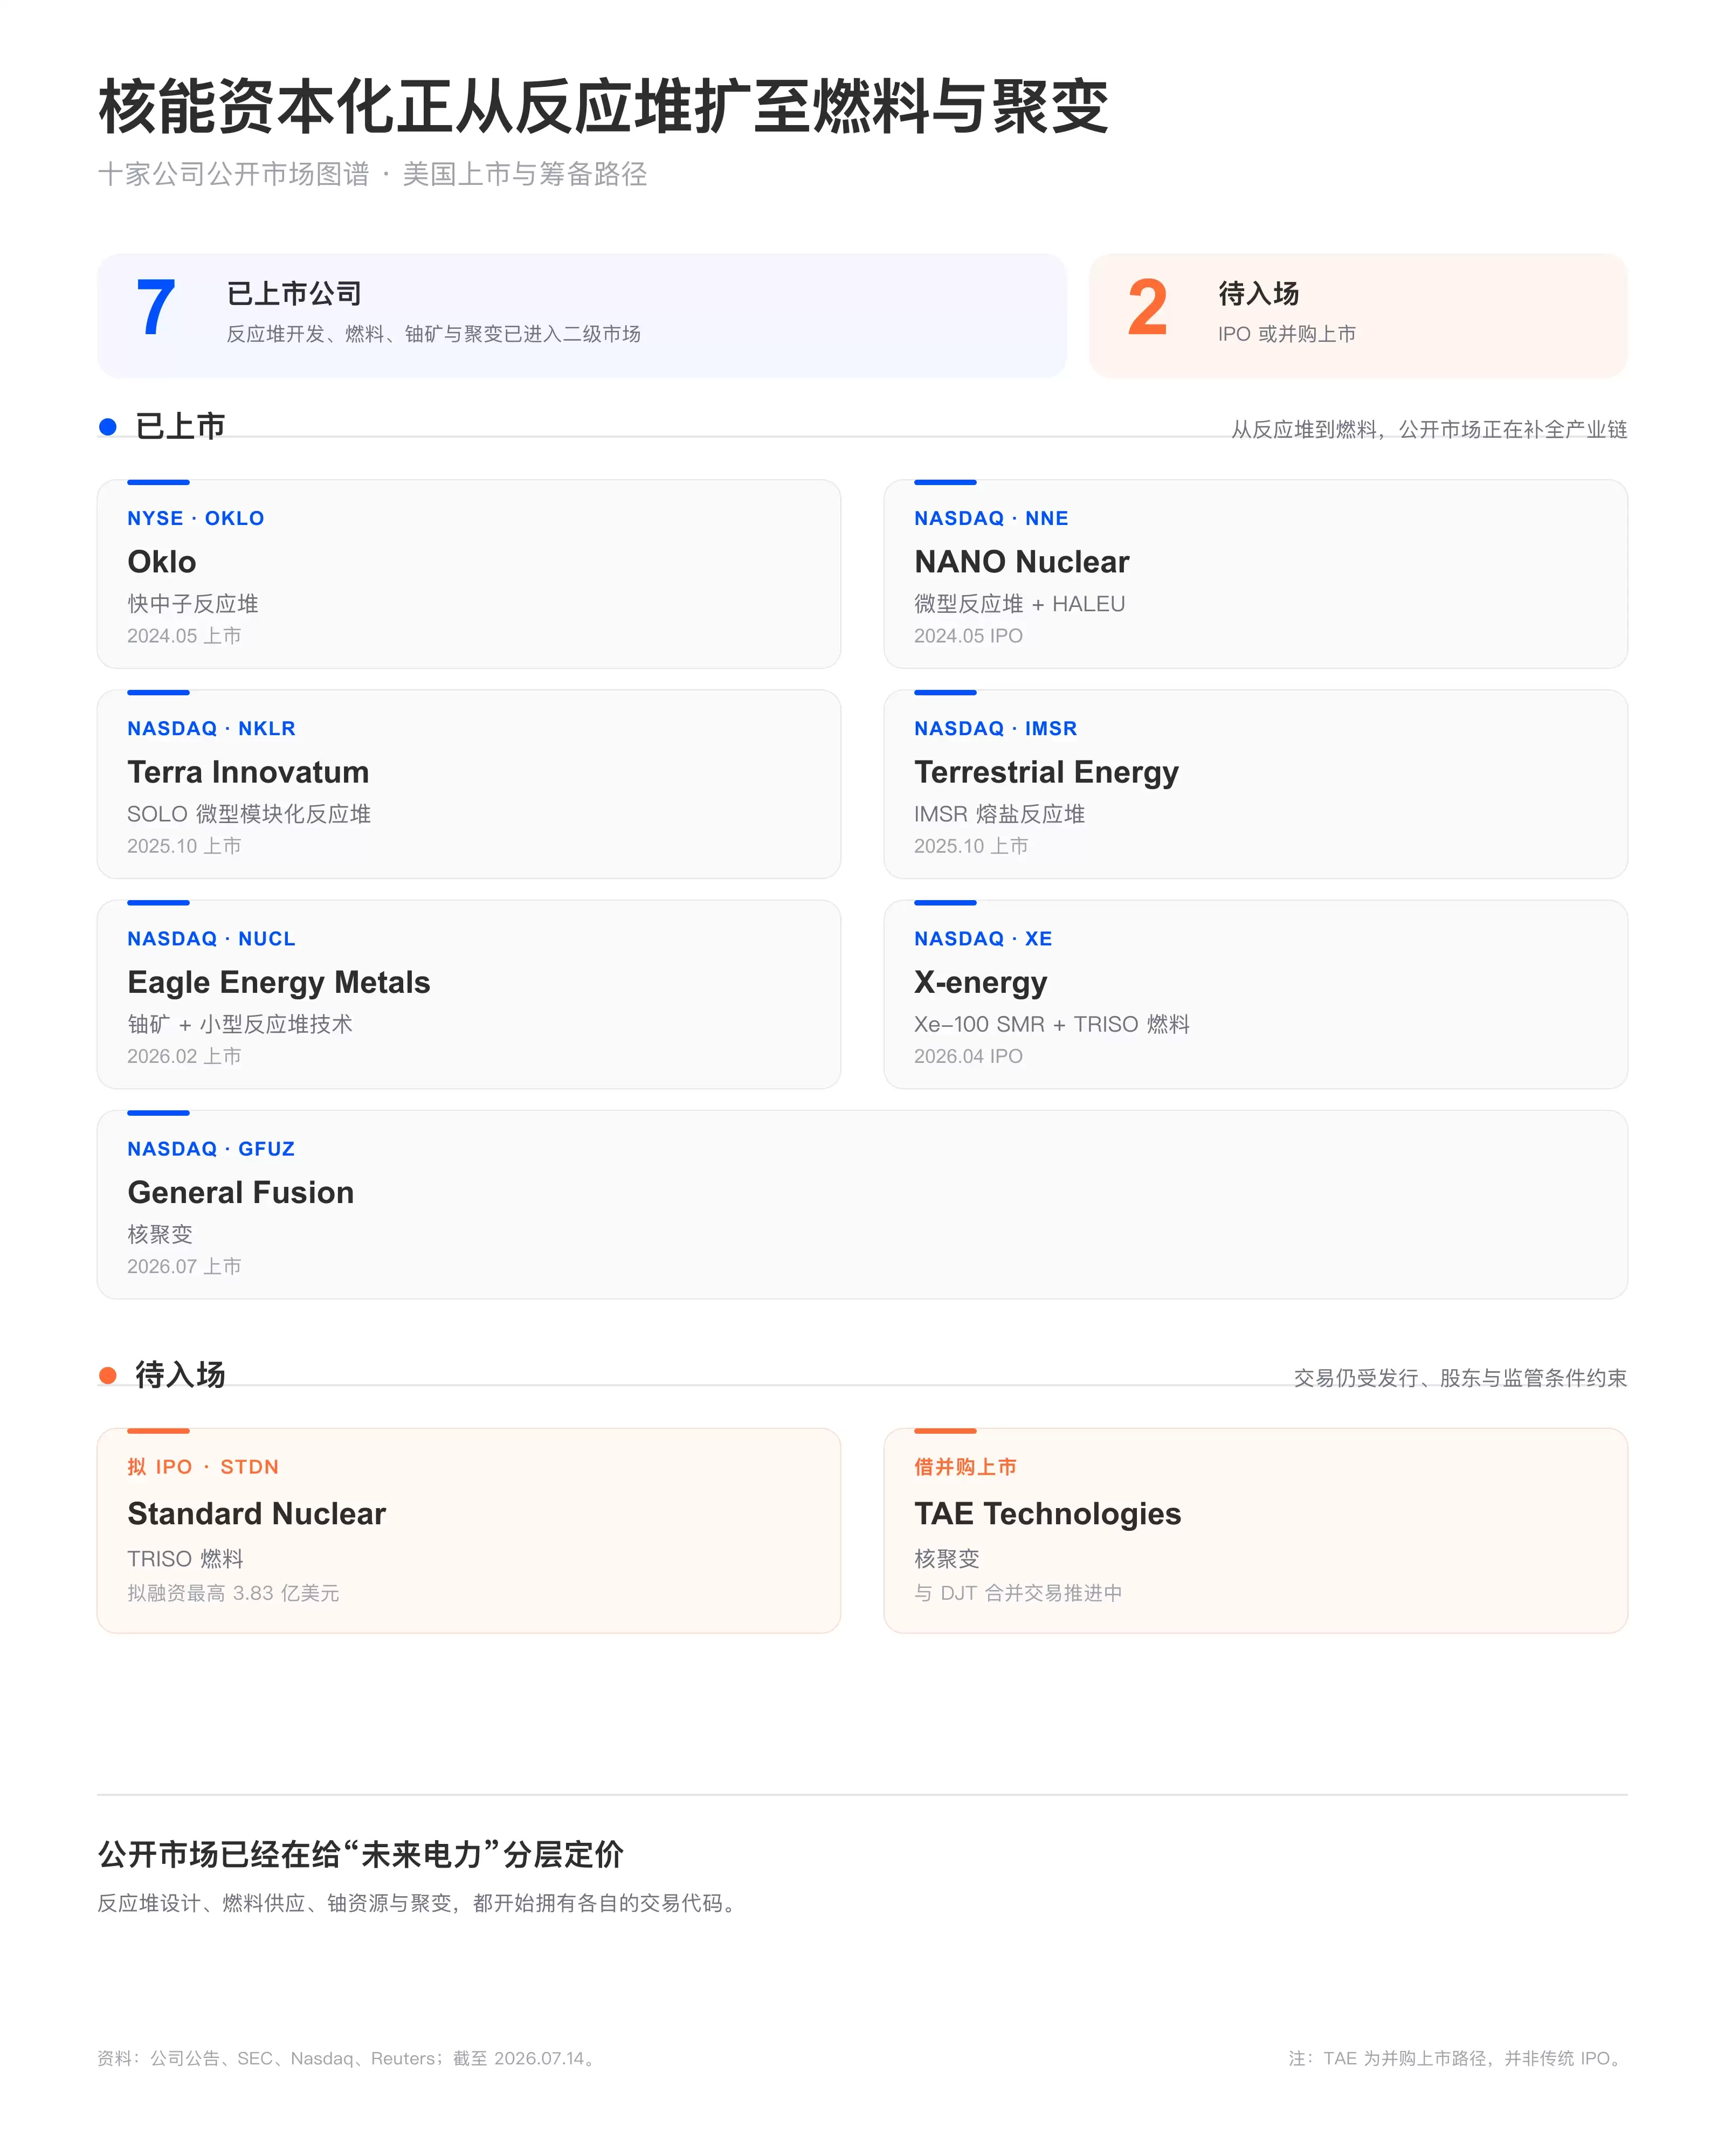Click 铀矿 + 小型反应堆技术 description
Screen dimensions: 1725x2156
(240, 1024)
